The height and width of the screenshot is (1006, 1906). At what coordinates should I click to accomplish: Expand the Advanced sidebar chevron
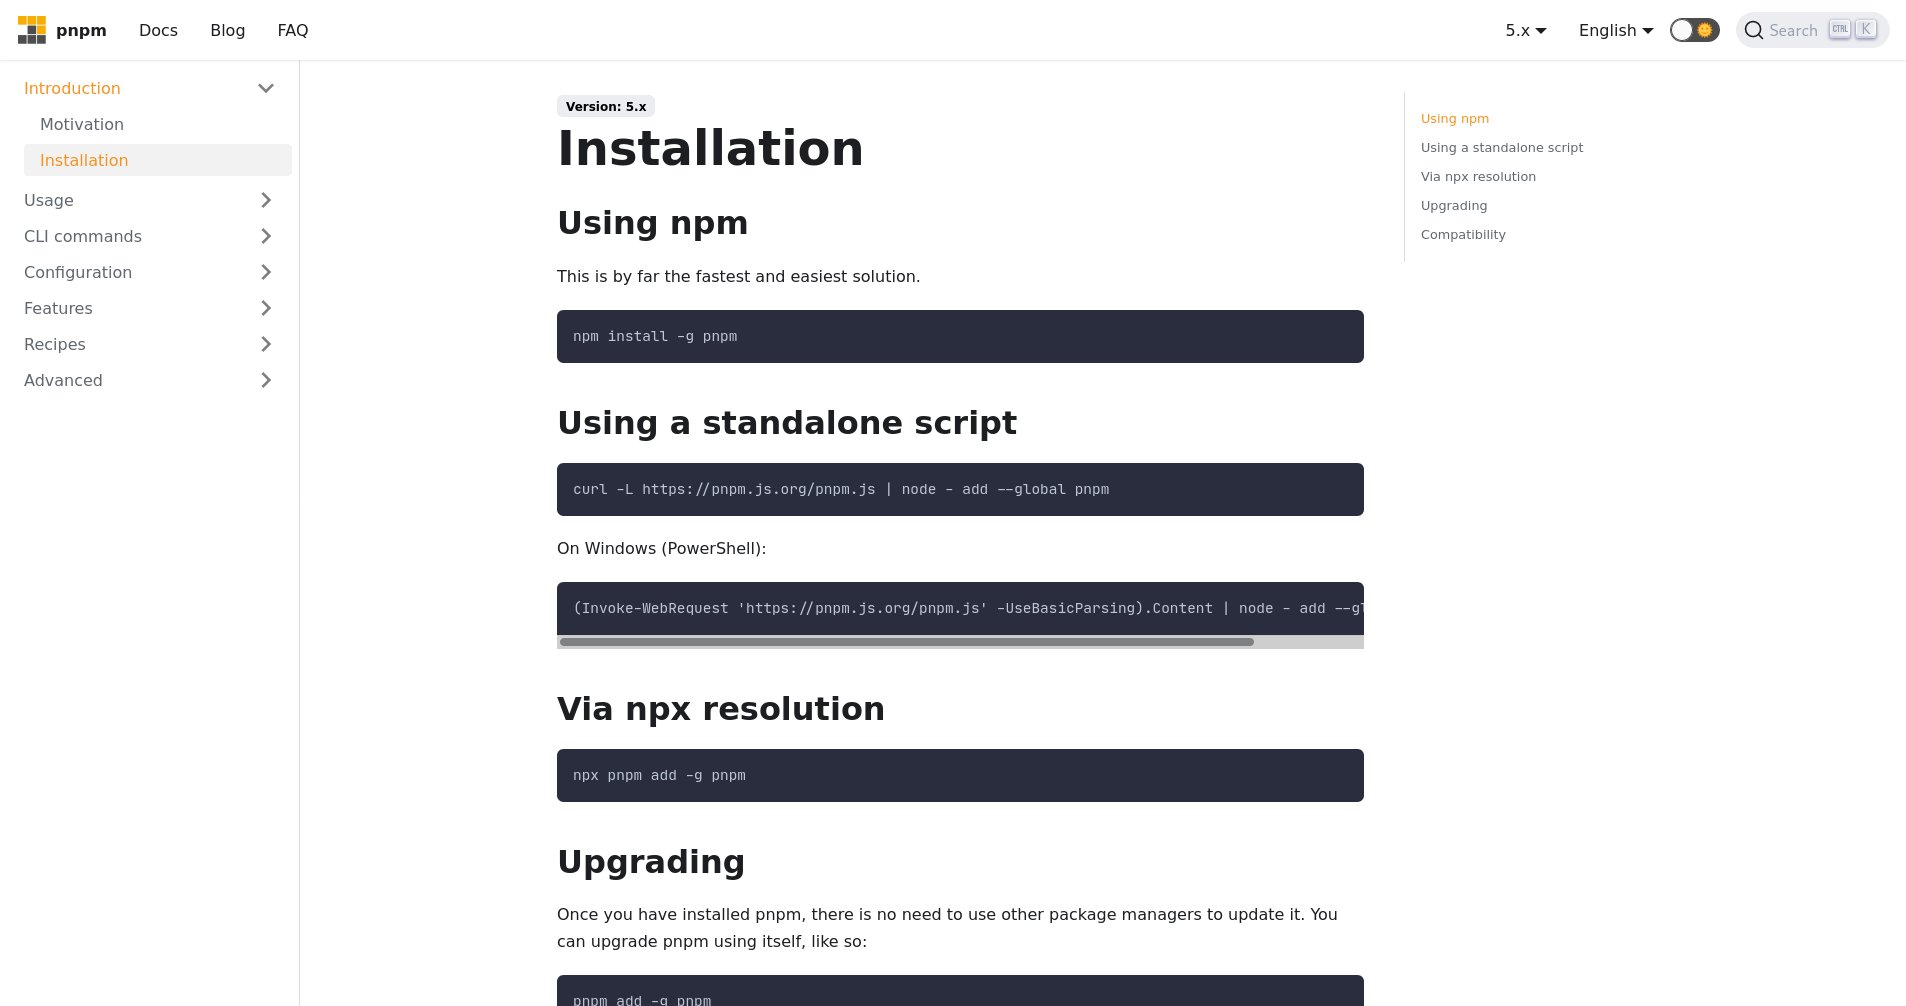[x=266, y=380]
